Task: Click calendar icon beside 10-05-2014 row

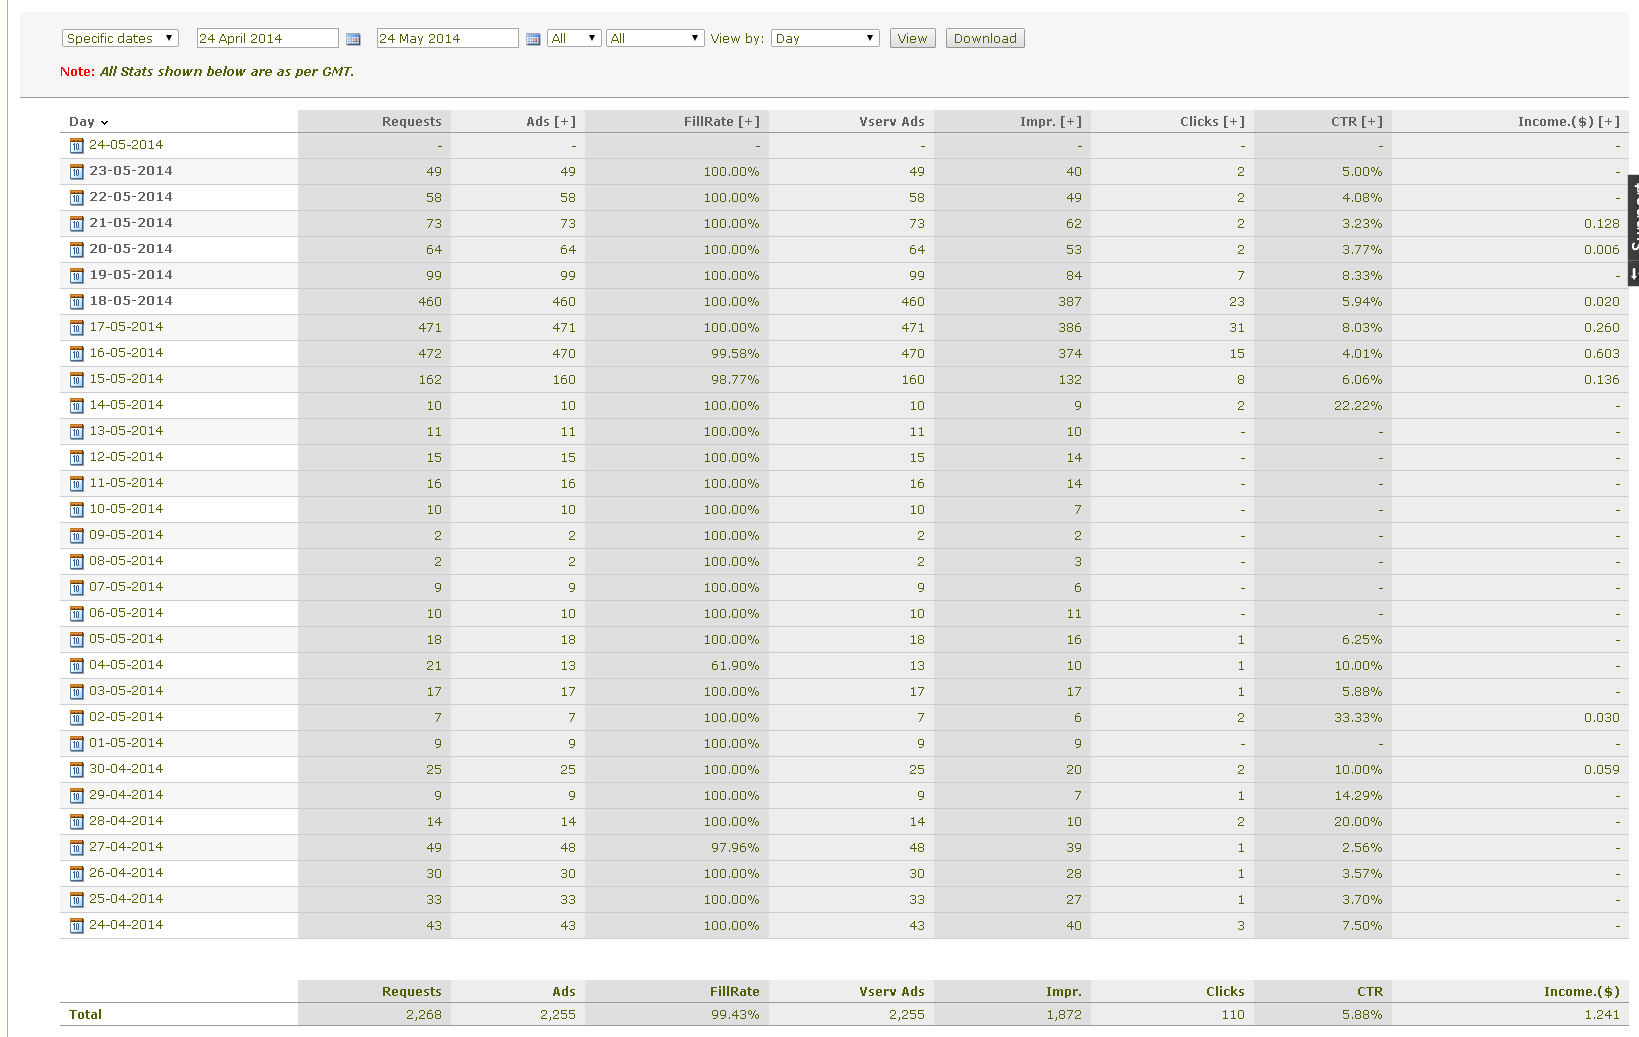Action: 76,510
